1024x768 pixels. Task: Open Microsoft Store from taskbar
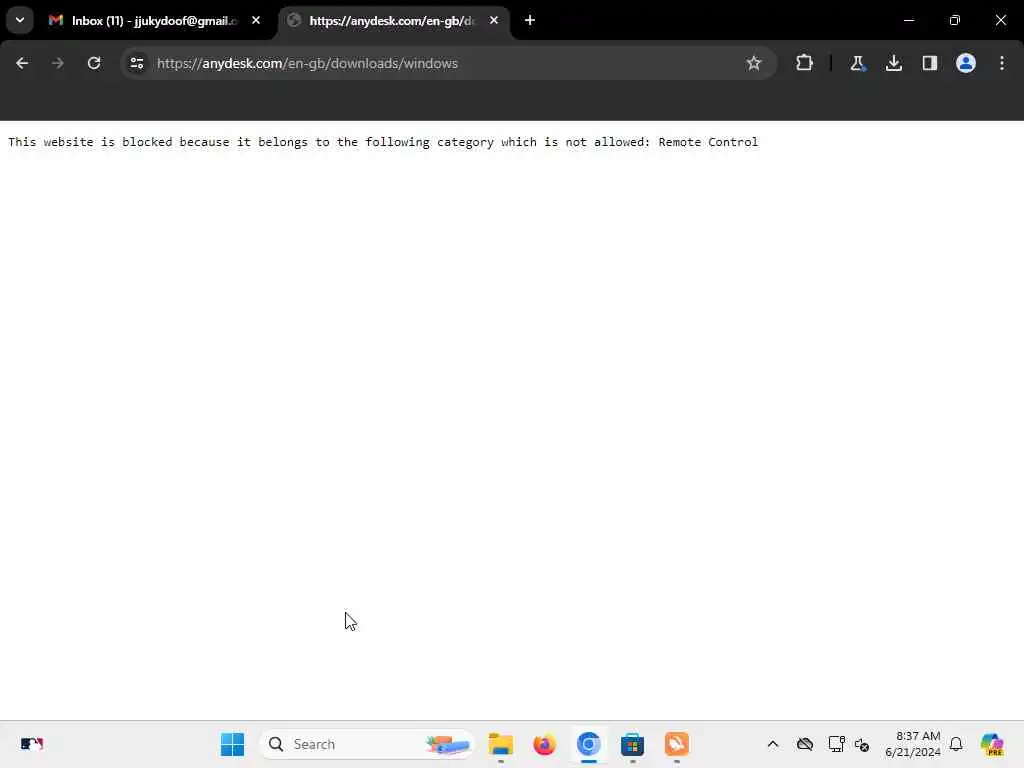(632, 744)
